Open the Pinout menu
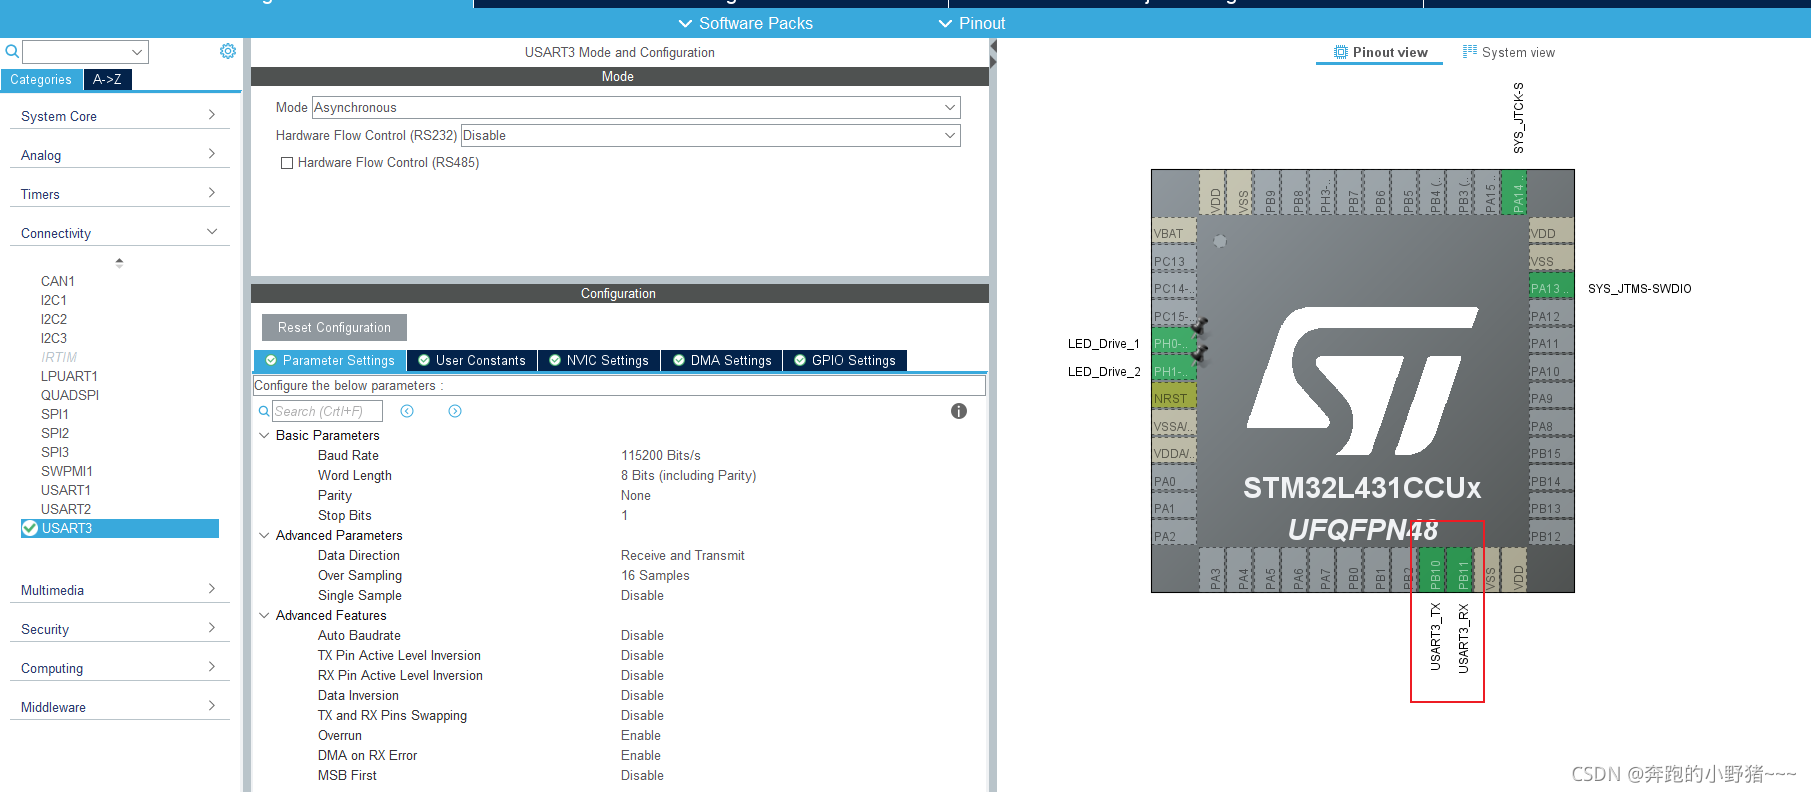1811x792 pixels. (x=972, y=23)
